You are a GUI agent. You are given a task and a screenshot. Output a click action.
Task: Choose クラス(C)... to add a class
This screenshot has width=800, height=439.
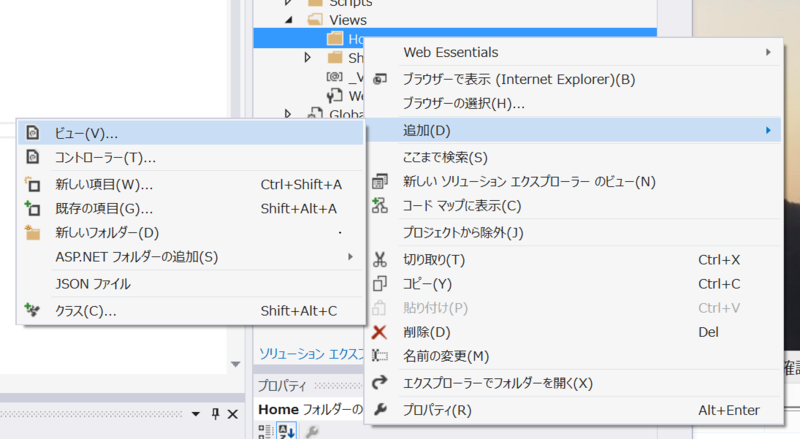coord(190,310)
